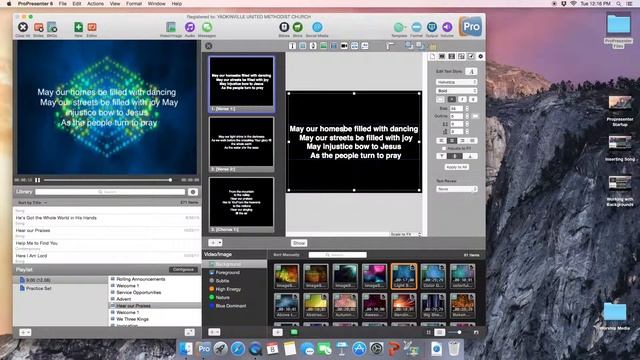Click the Show button below the editor

(x=299, y=243)
